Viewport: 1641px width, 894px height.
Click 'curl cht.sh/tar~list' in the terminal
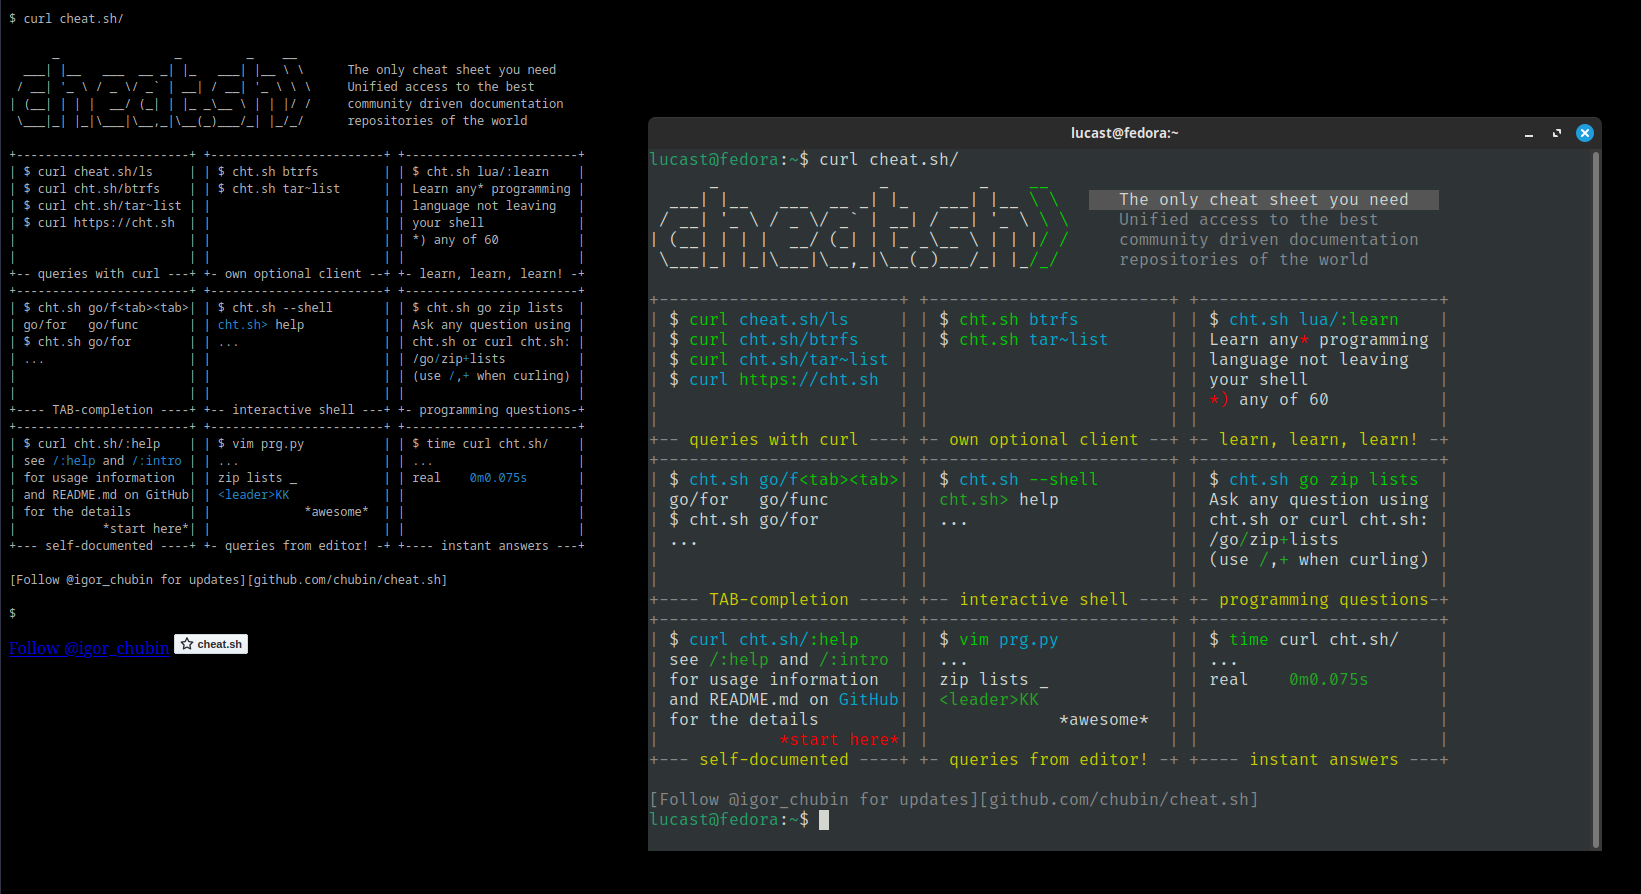pyautogui.click(x=788, y=360)
